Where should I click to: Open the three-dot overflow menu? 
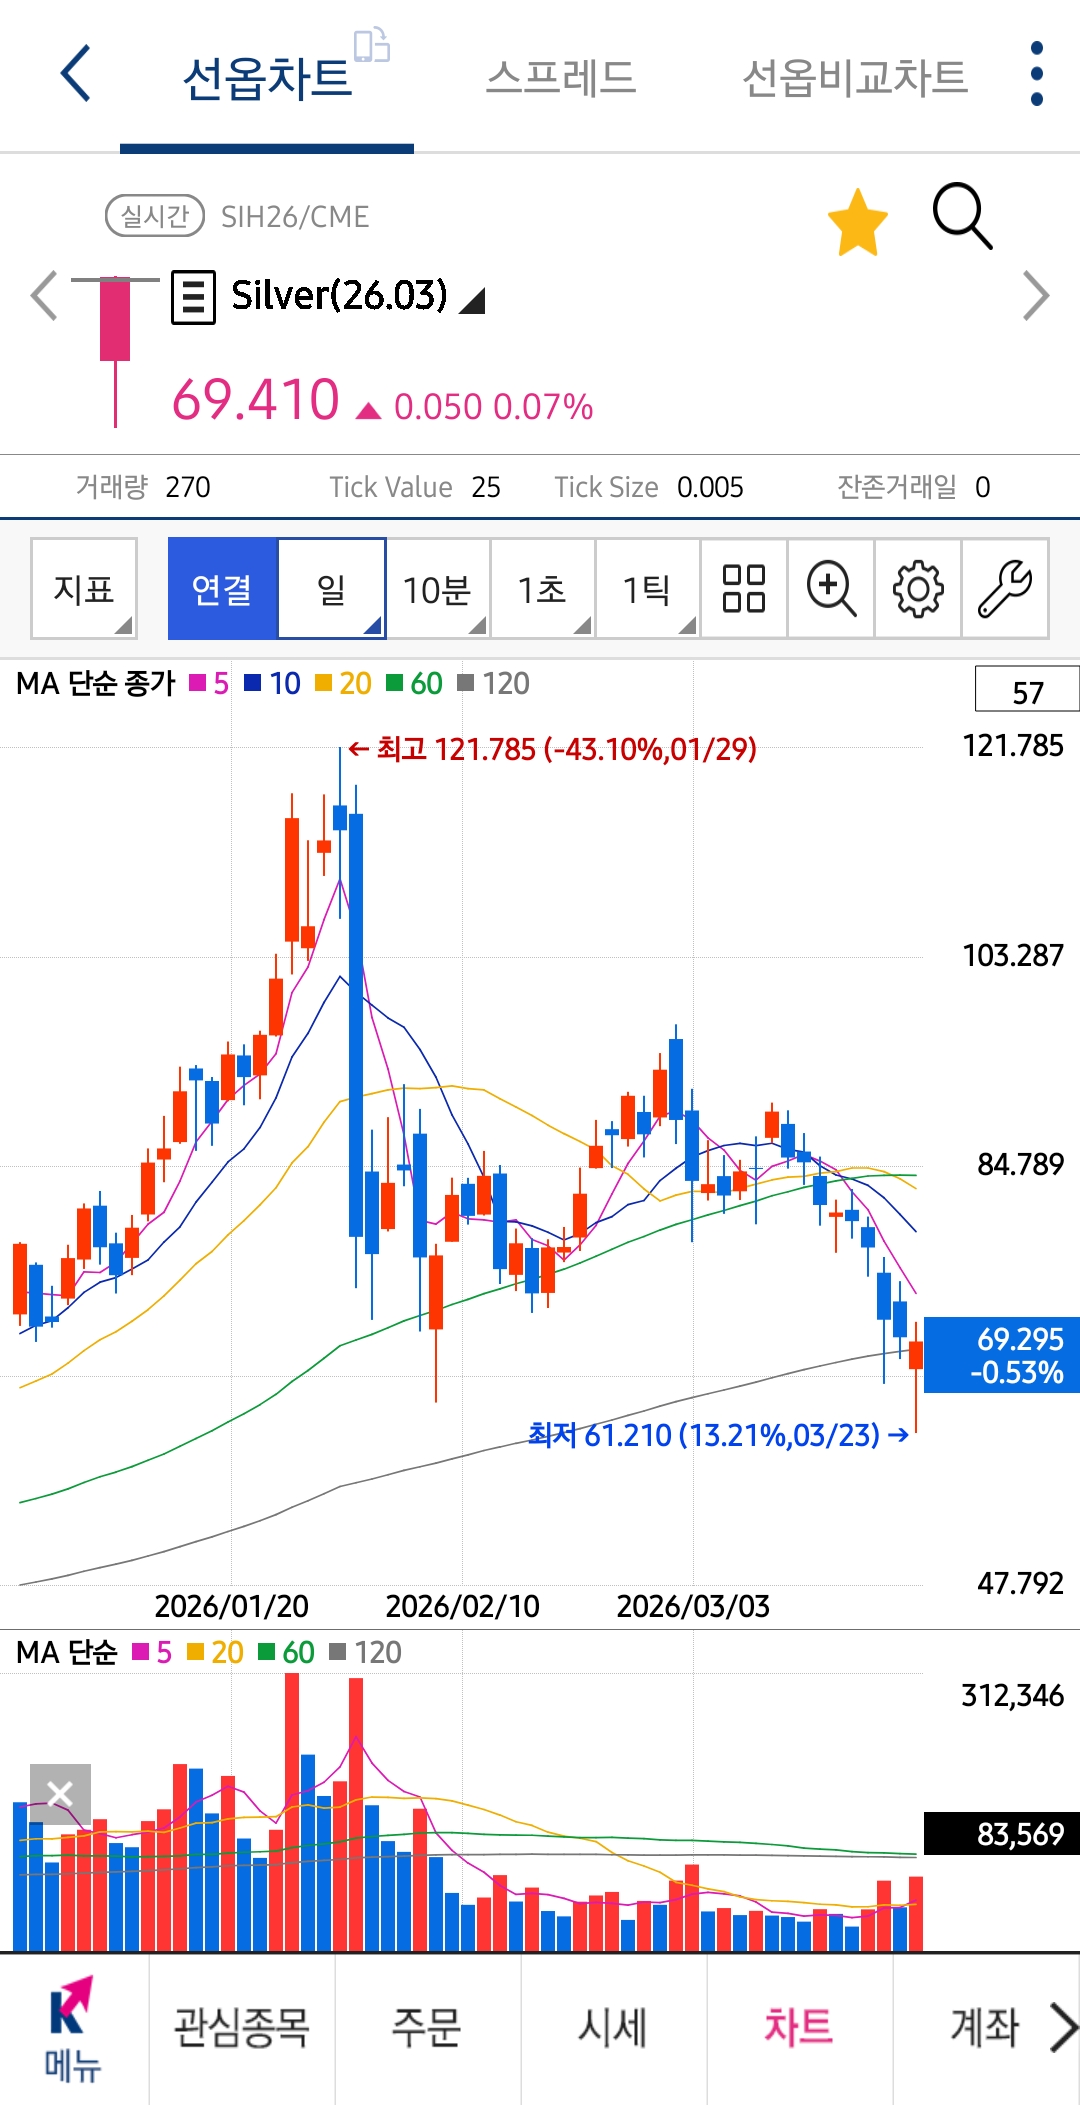point(1036,73)
